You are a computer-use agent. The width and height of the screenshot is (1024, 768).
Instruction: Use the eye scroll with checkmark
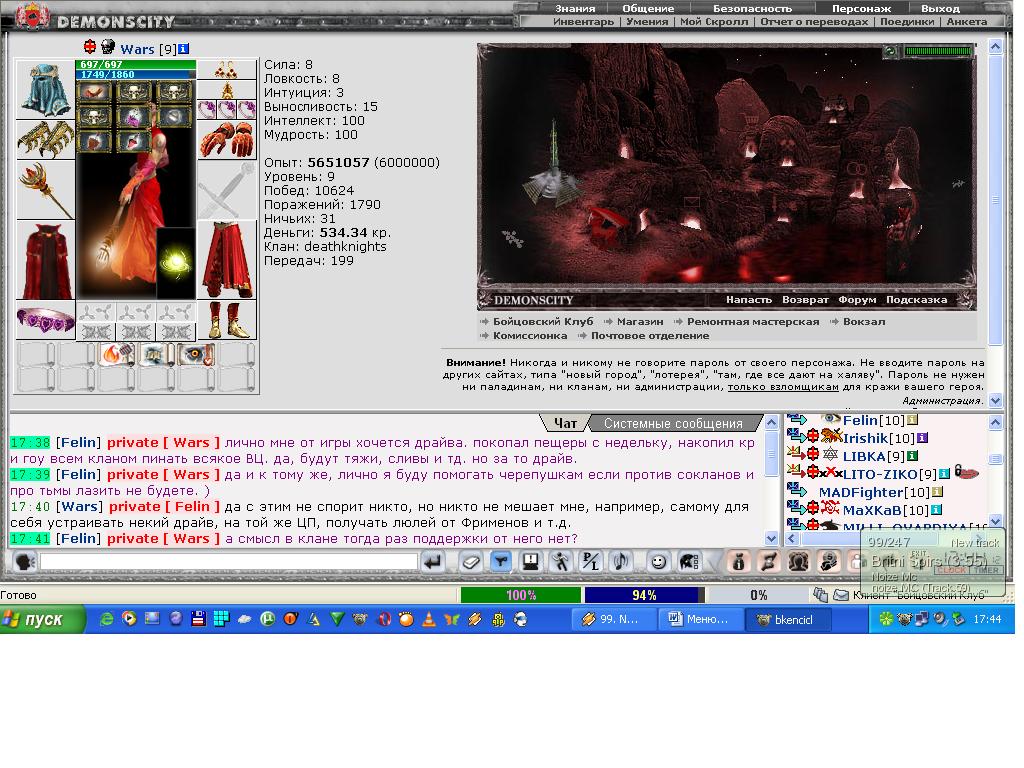point(197,355)
